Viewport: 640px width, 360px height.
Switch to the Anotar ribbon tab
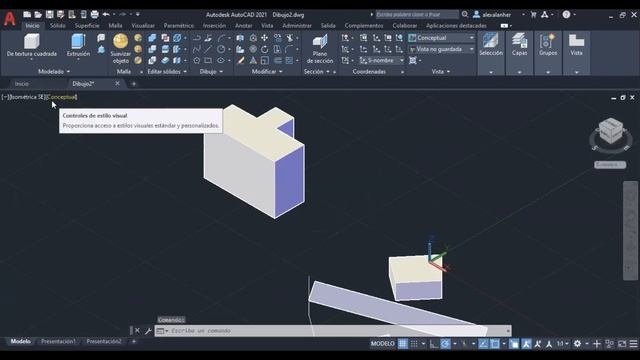(x=243, y=25)
